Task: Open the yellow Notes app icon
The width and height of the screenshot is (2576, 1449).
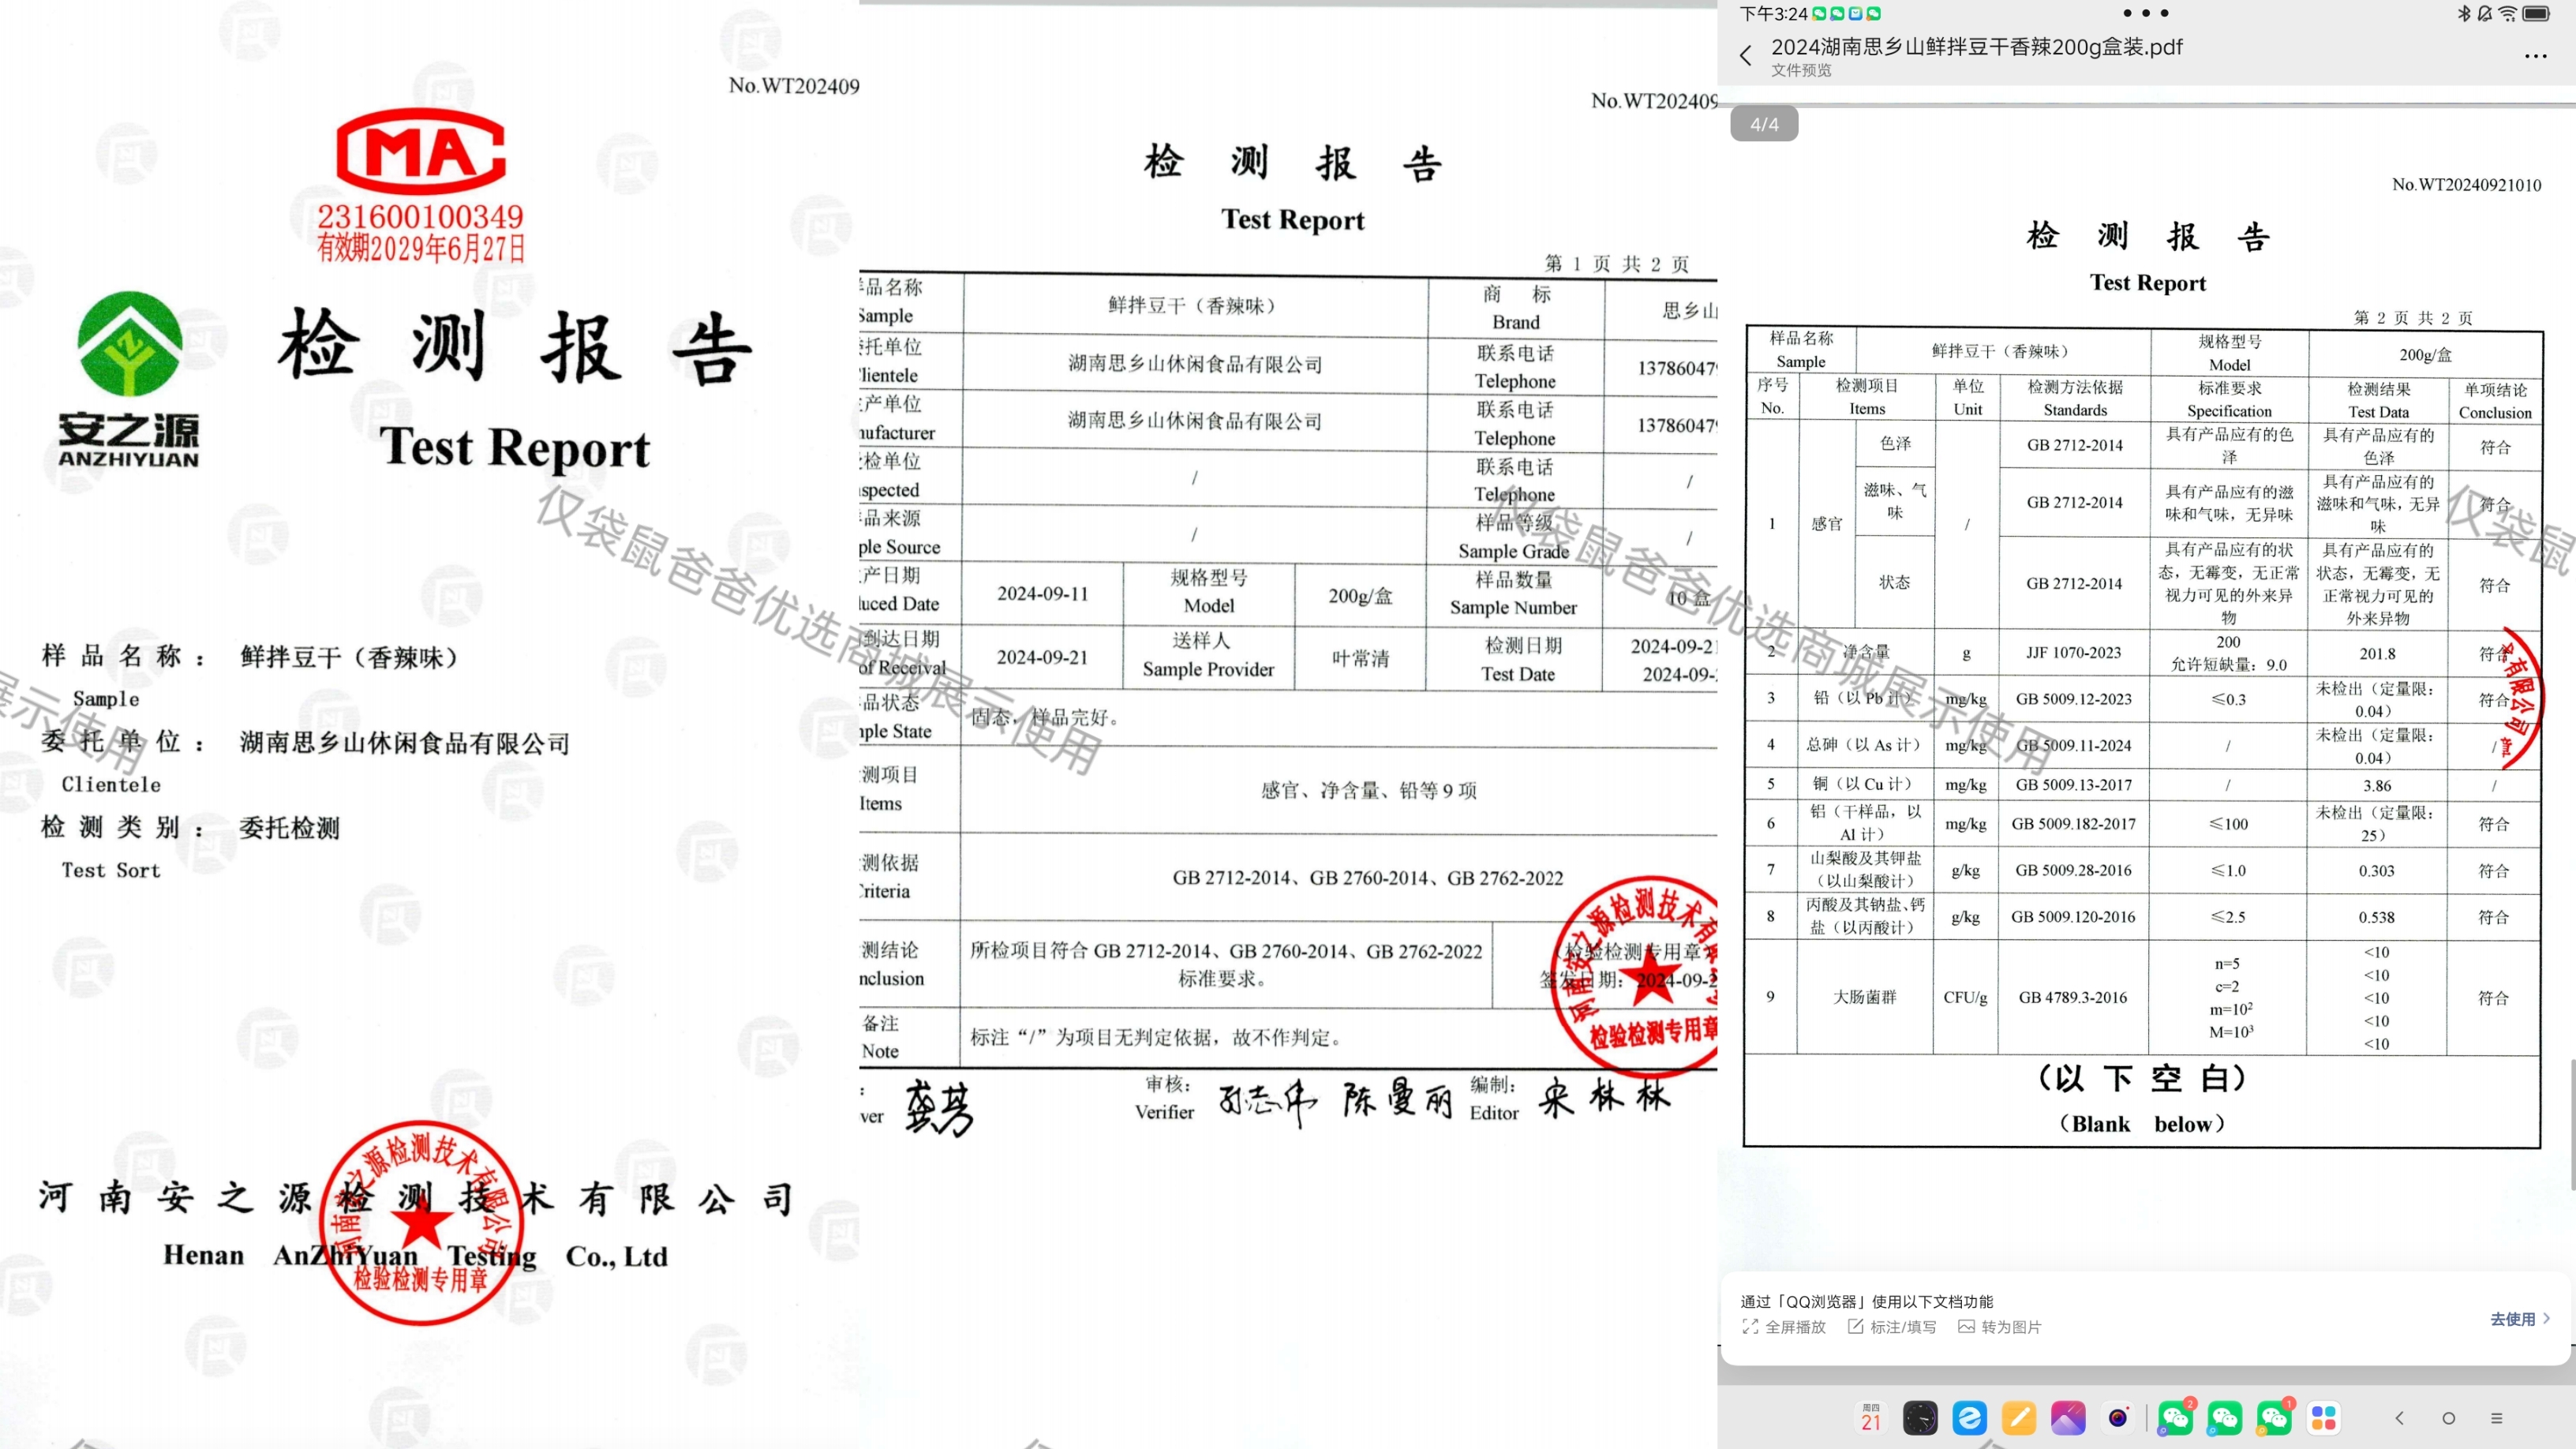Action: tap(2019, 1417)
